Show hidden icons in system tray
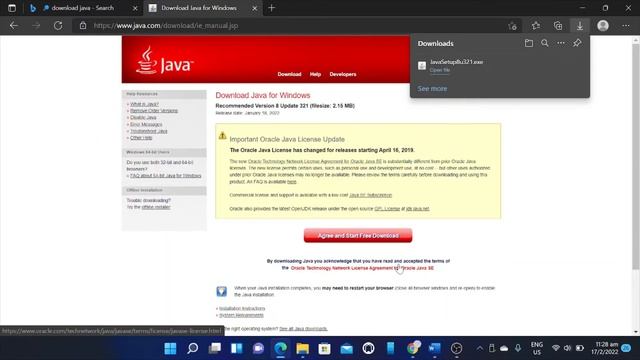640x360 pixels. pos(480,348)
